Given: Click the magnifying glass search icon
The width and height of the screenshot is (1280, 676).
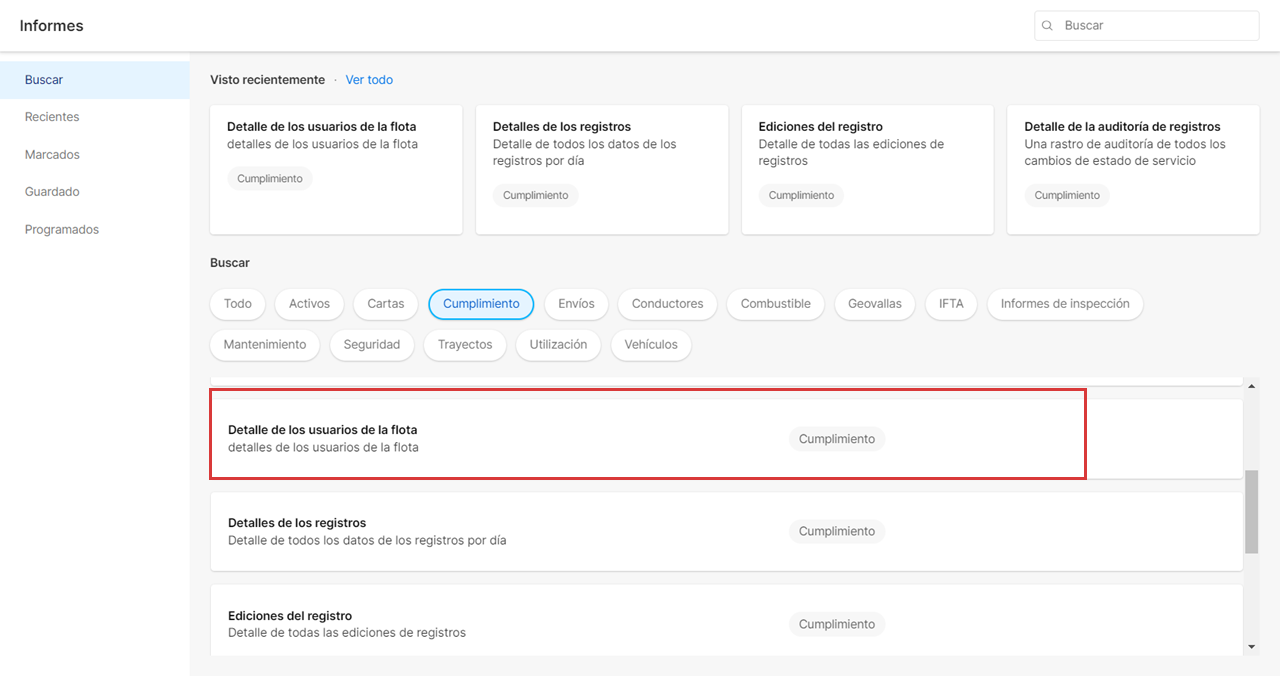Looking at the screenshot, I should click(x=1047, y=25).
